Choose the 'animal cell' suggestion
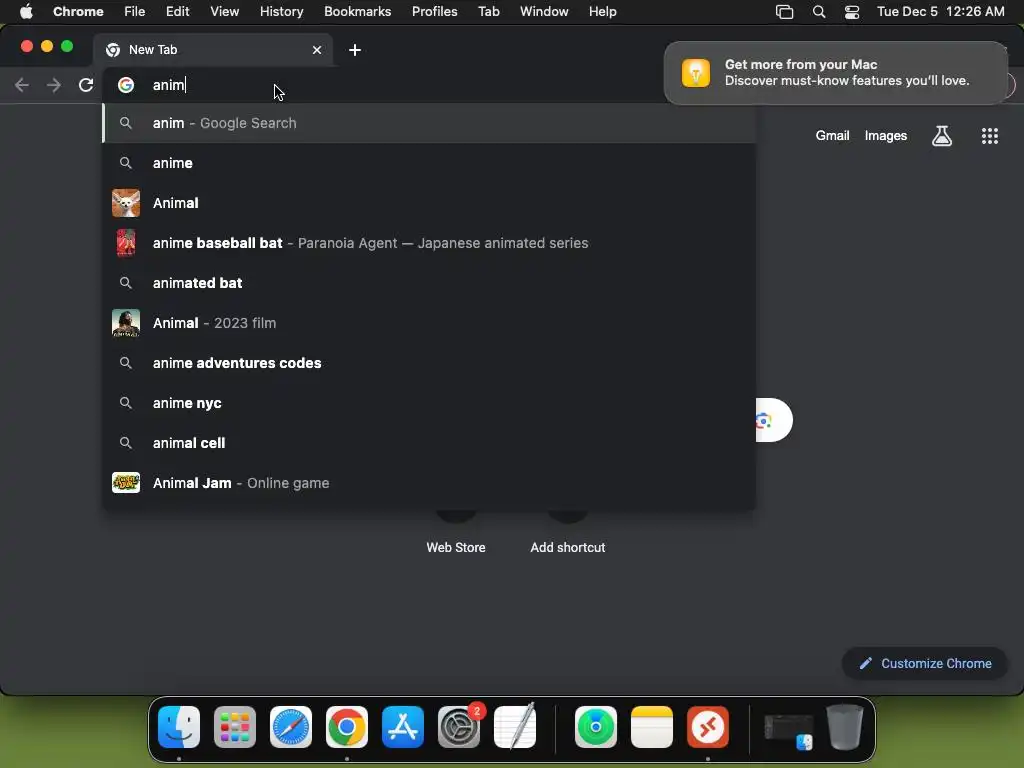The width and height of the screenshot is (1024, 768). [x=429, y=443]
